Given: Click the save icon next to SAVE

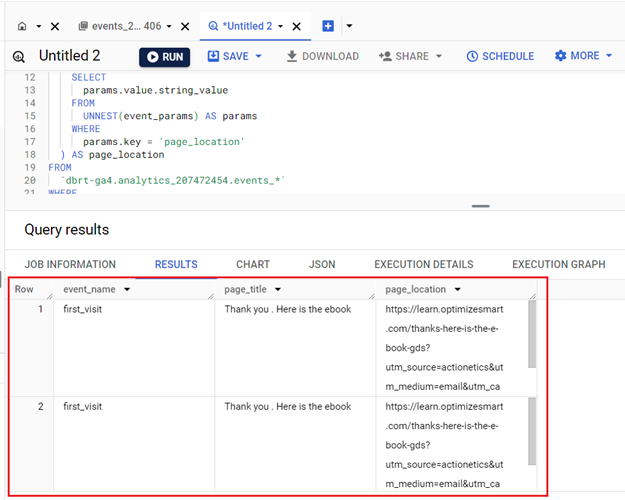Looking at the screenshot, I should 213,56.
